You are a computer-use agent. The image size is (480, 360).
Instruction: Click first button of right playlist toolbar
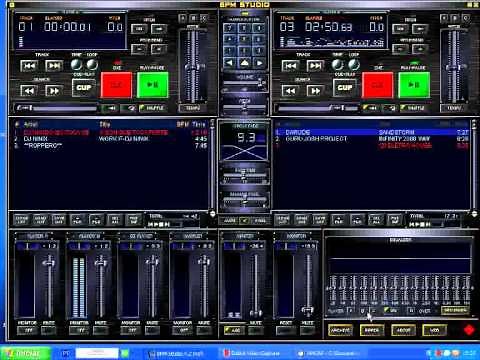283,220
